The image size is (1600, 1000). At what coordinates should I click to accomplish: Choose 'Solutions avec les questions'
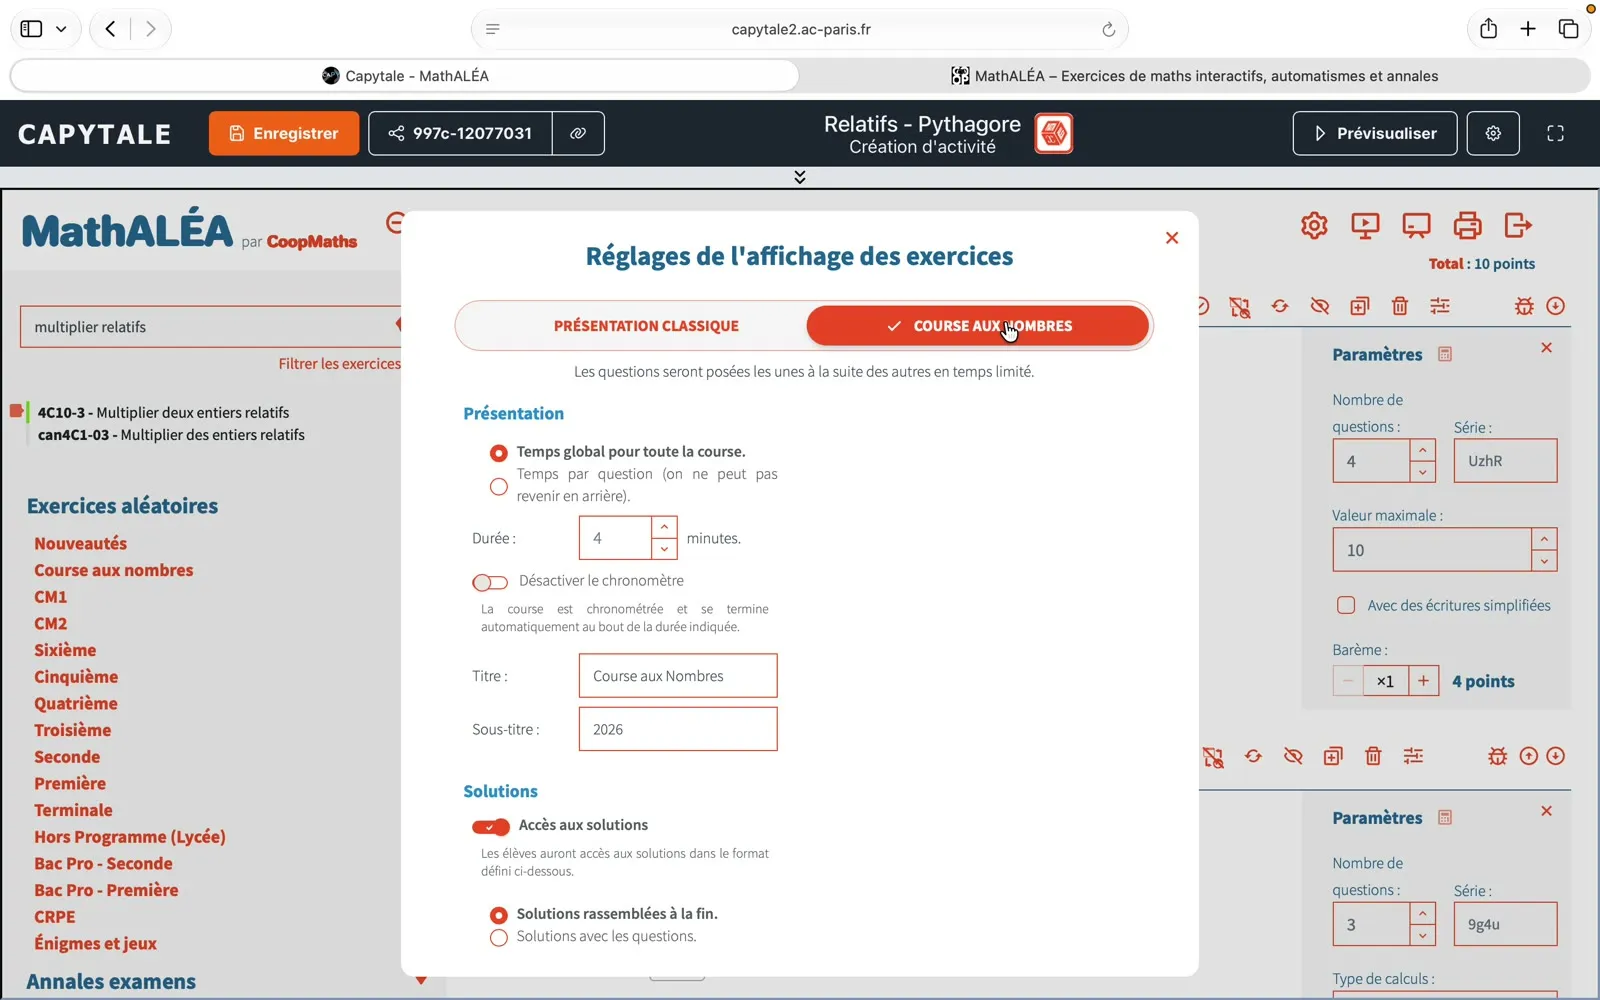coord(498,938)
